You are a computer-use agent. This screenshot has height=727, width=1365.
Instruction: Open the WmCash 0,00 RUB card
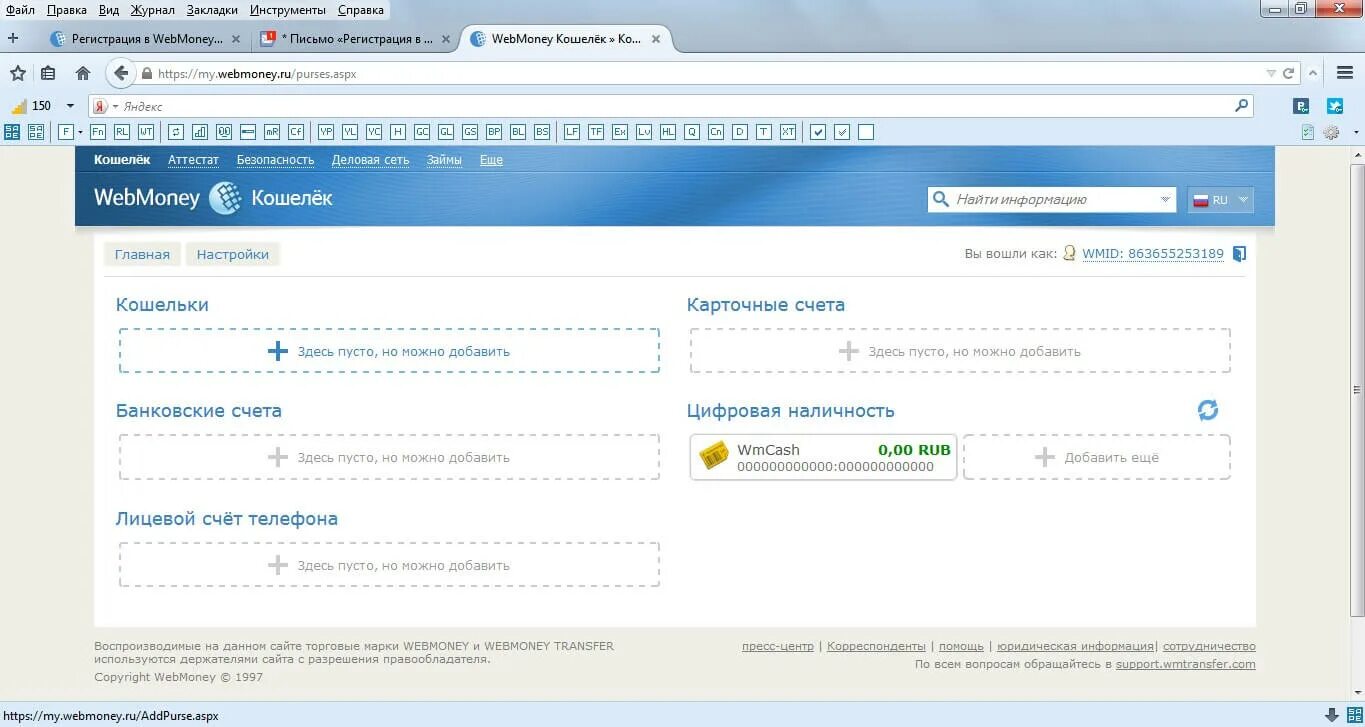pos(823,457)
